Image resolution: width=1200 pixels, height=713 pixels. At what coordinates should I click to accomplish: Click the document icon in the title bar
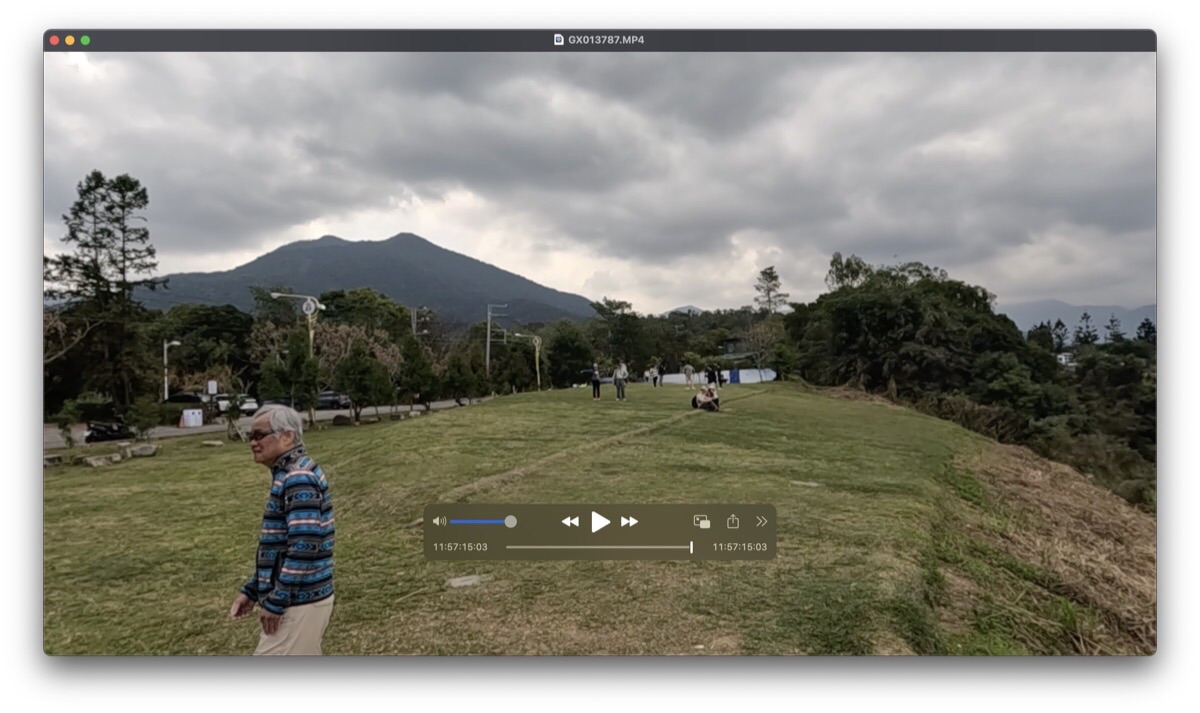[559, 40]
